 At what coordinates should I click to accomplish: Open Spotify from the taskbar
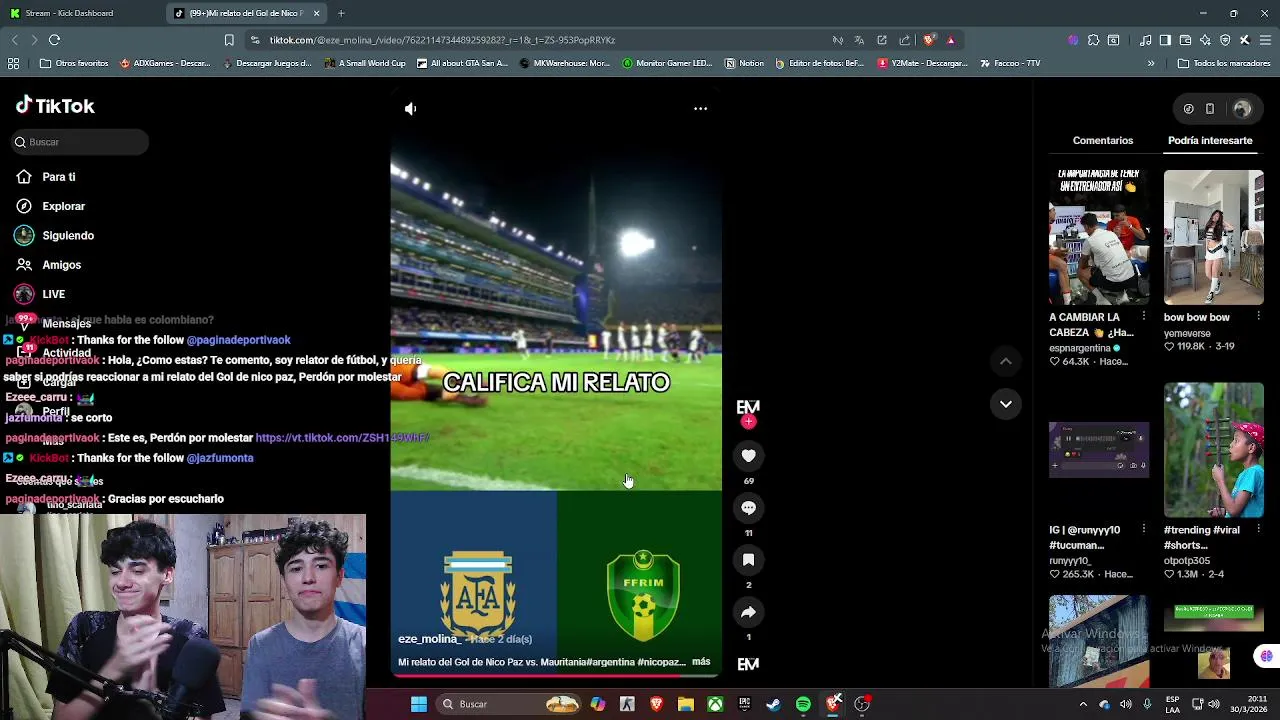click(803, 704)
